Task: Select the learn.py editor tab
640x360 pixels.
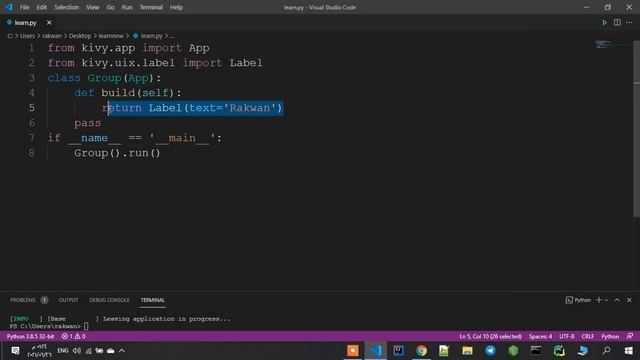Action: (x=25, y=23)
